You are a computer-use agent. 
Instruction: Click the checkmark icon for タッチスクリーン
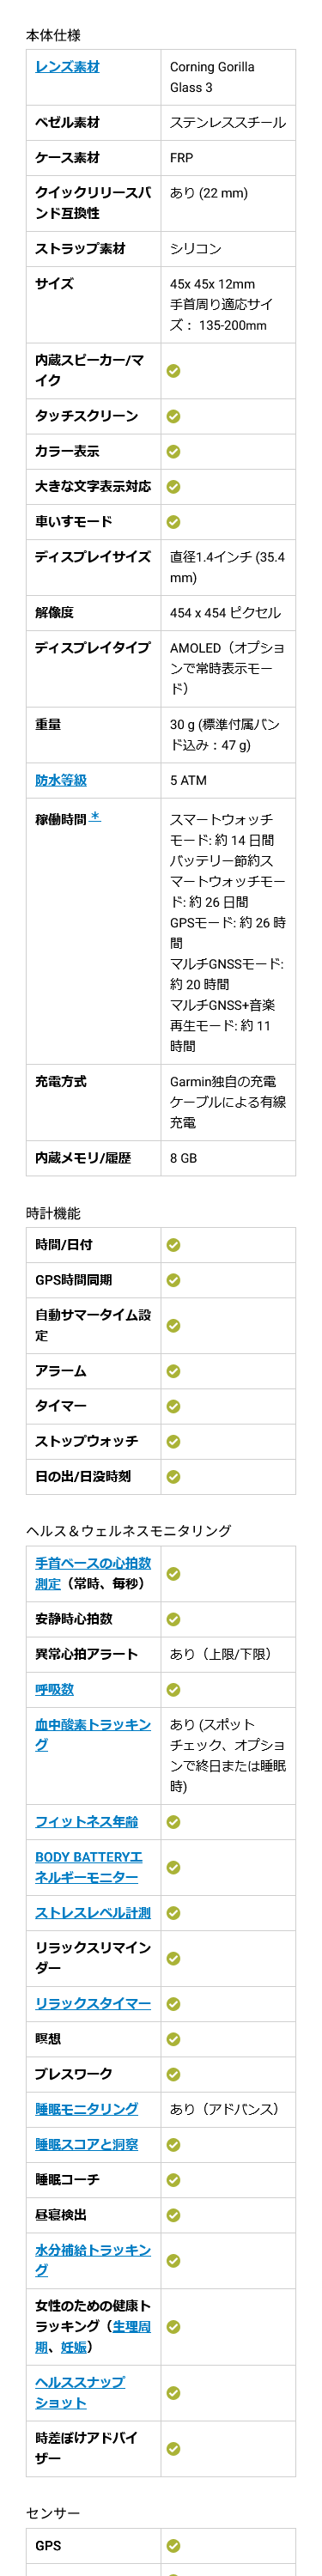tap(173, 416)
